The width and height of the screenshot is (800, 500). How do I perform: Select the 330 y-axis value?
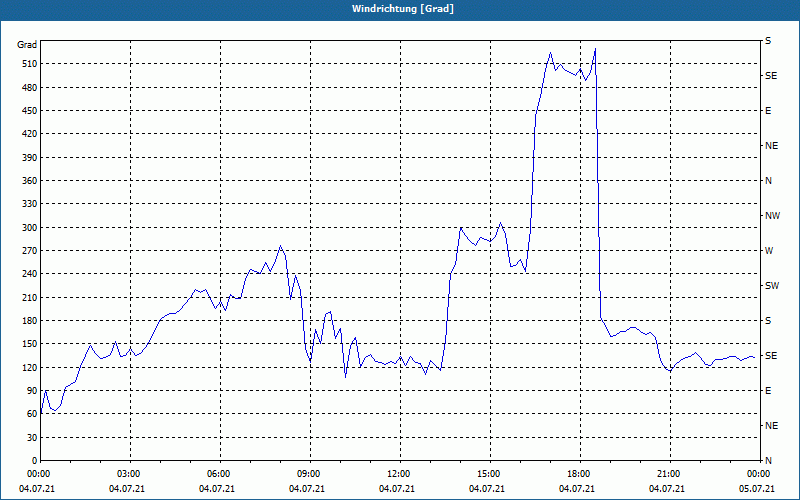[x=30, y=204]
